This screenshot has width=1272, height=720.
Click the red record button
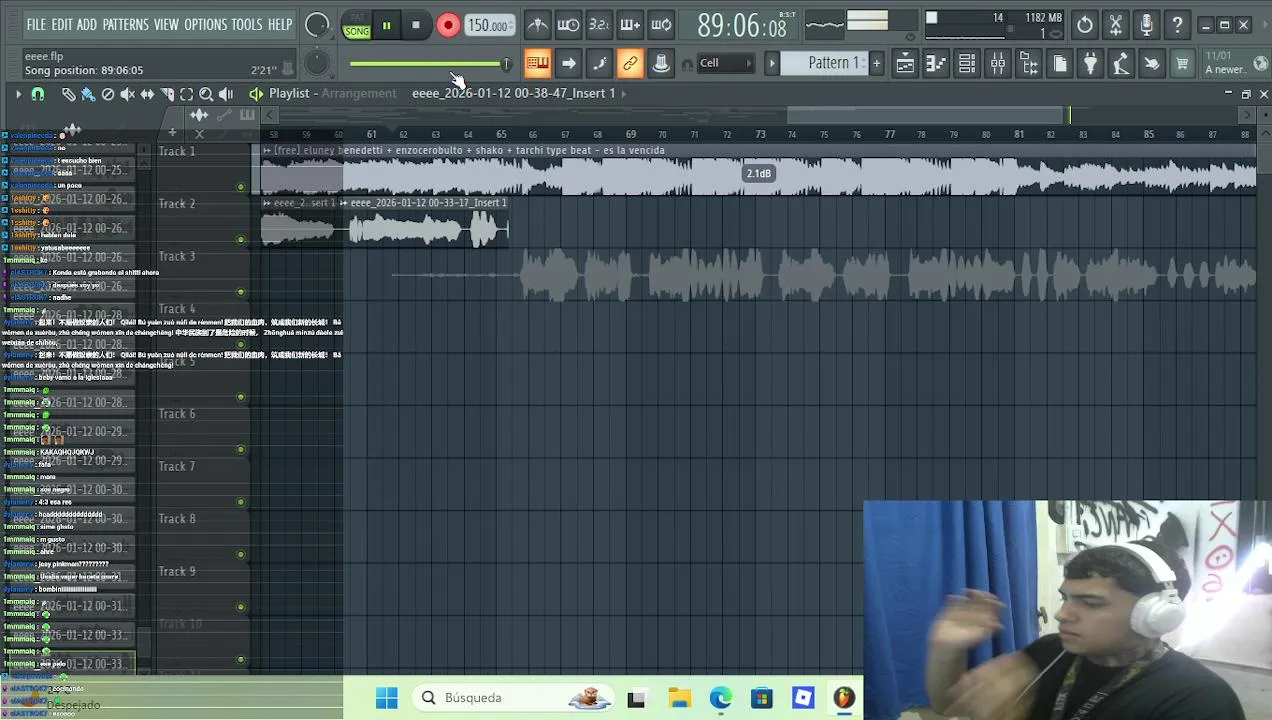pyautogui.click(x=448, y=25)
